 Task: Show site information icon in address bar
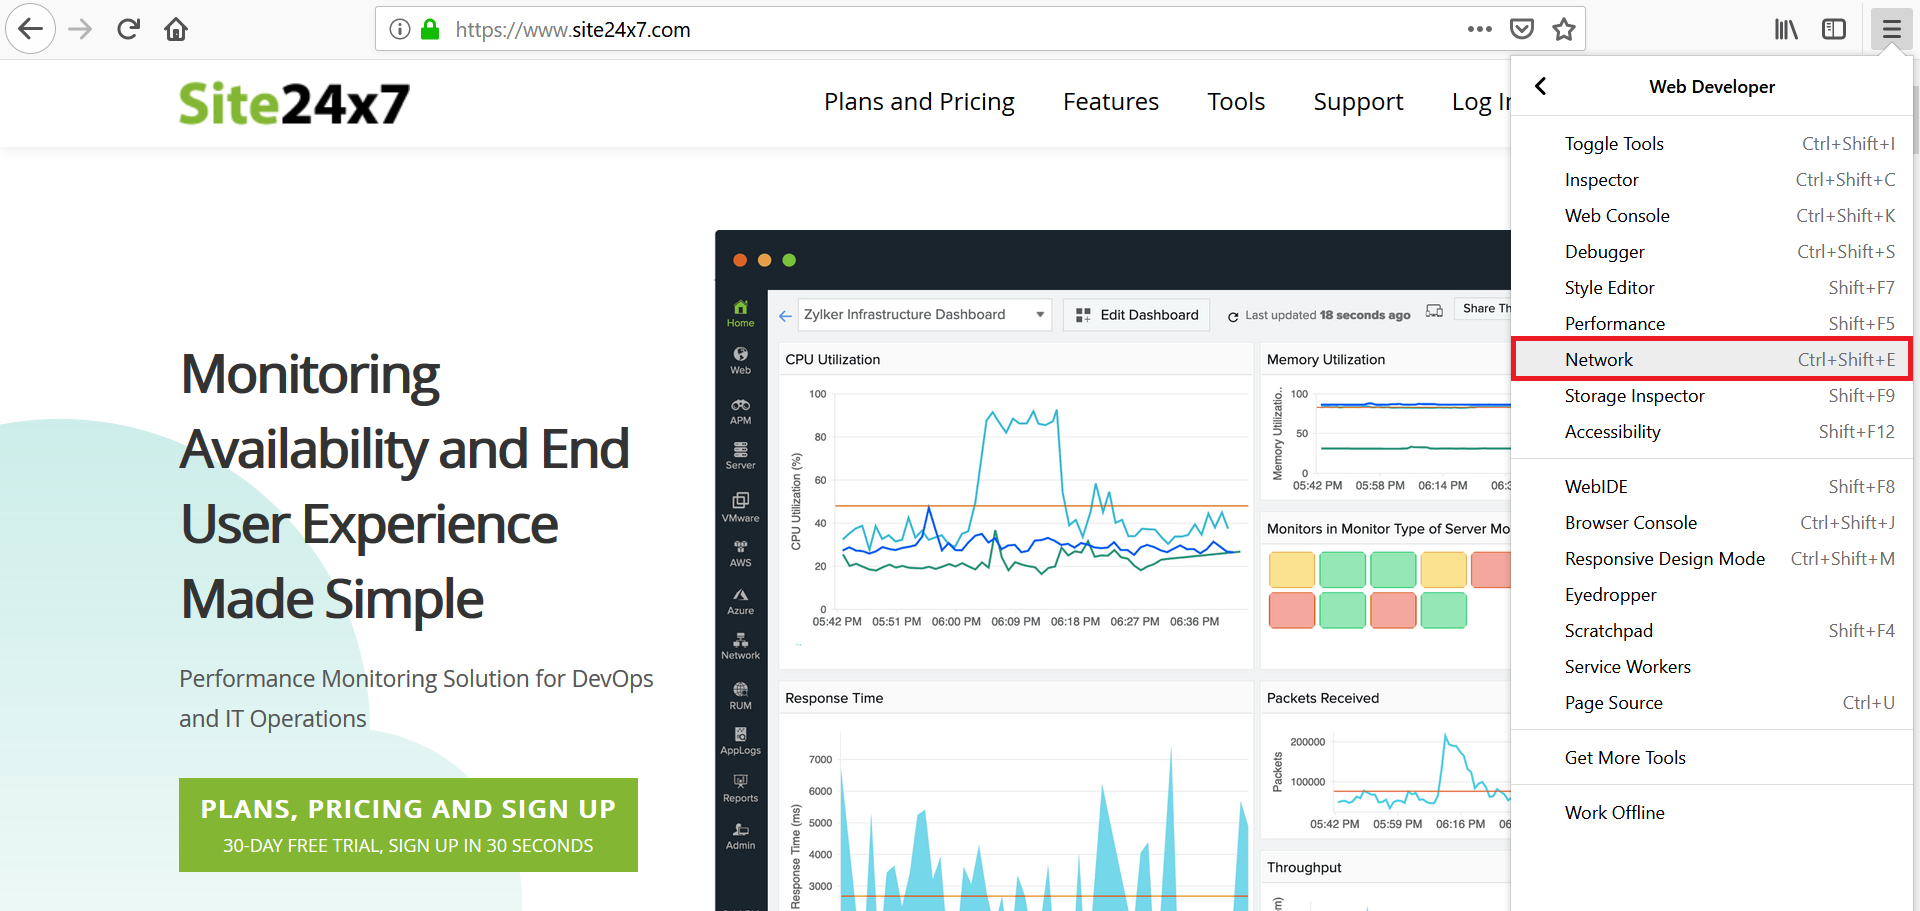pyautogui.click(x=400, y=29)
